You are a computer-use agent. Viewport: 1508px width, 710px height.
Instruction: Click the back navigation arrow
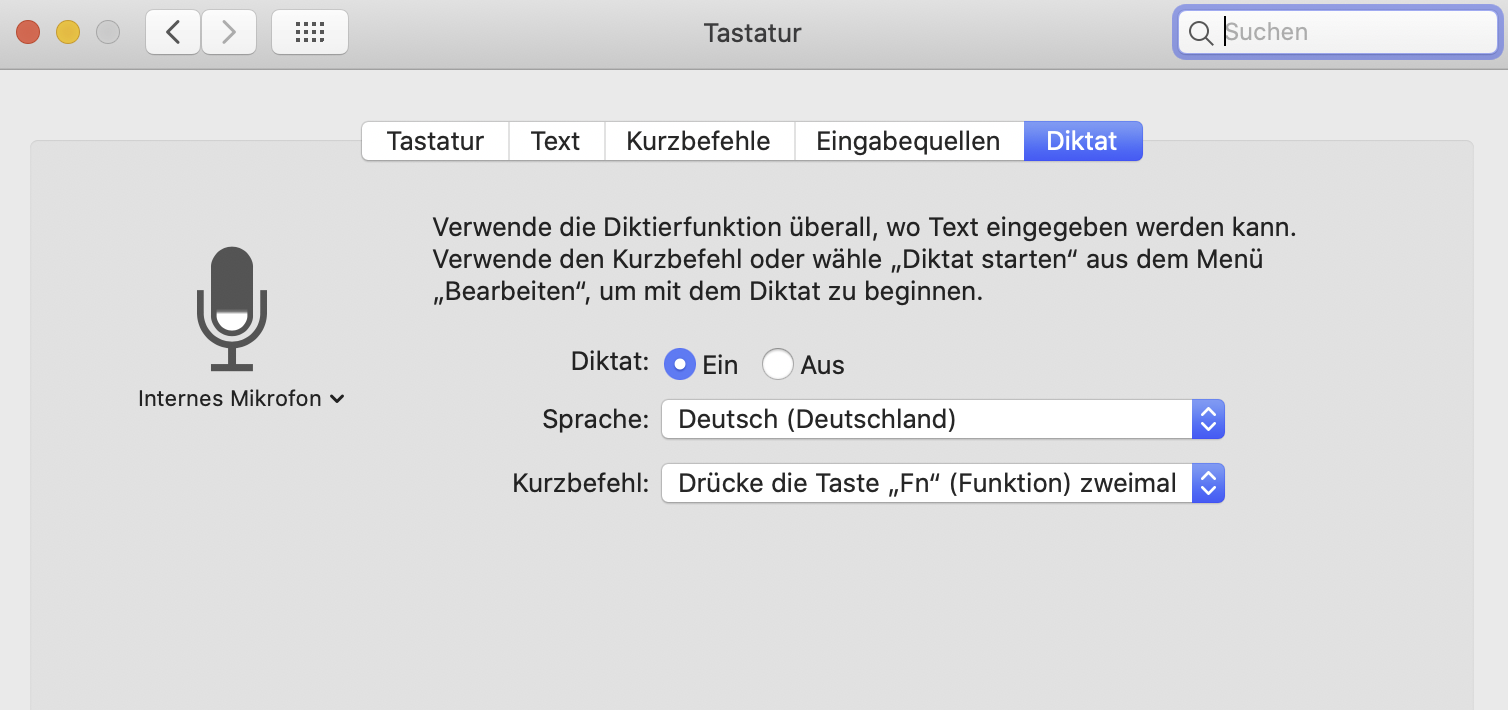173,32
